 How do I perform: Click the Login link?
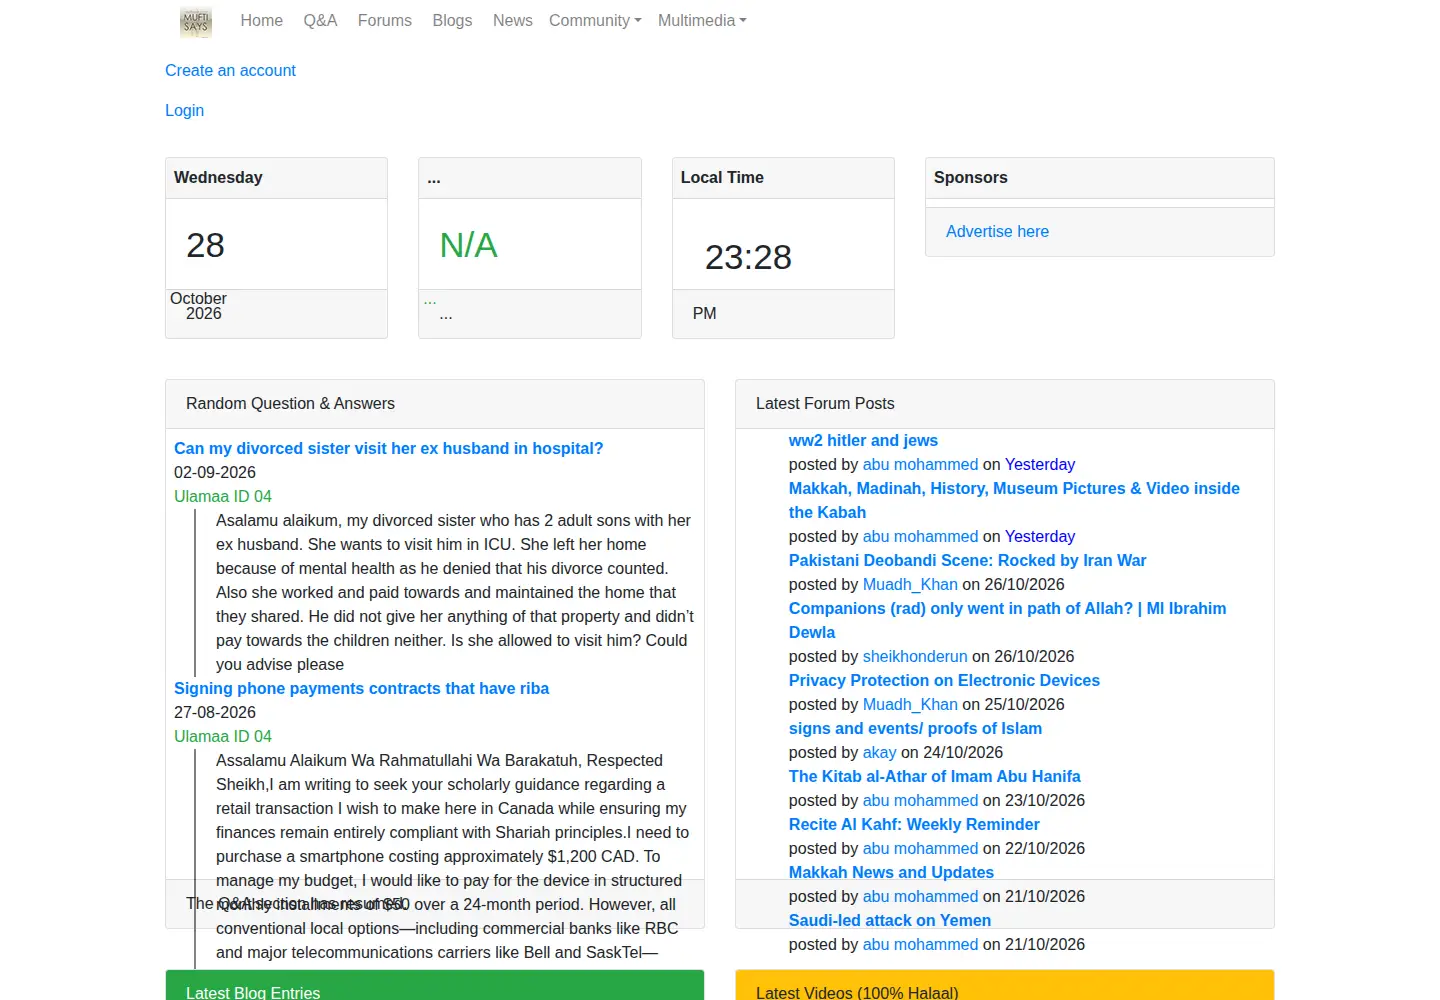[184, 110]
